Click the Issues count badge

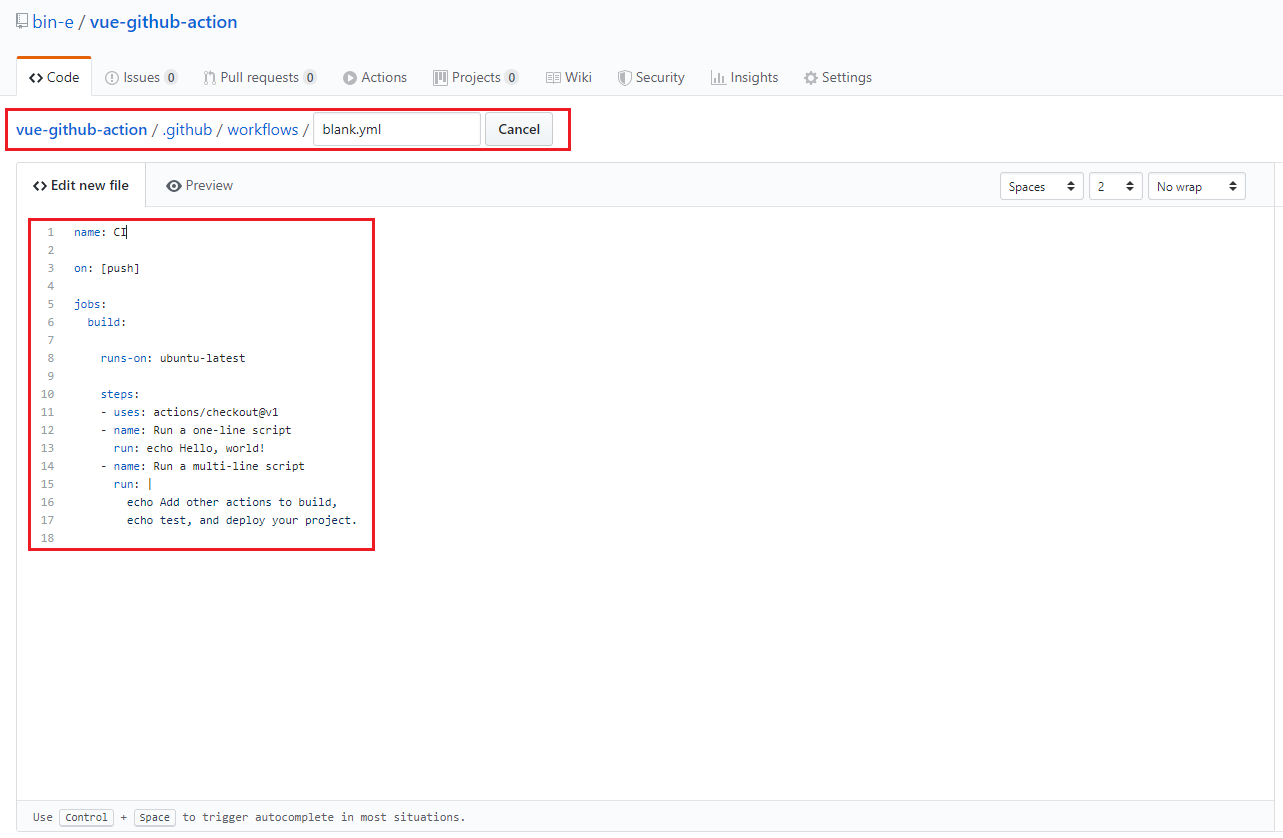171,78
